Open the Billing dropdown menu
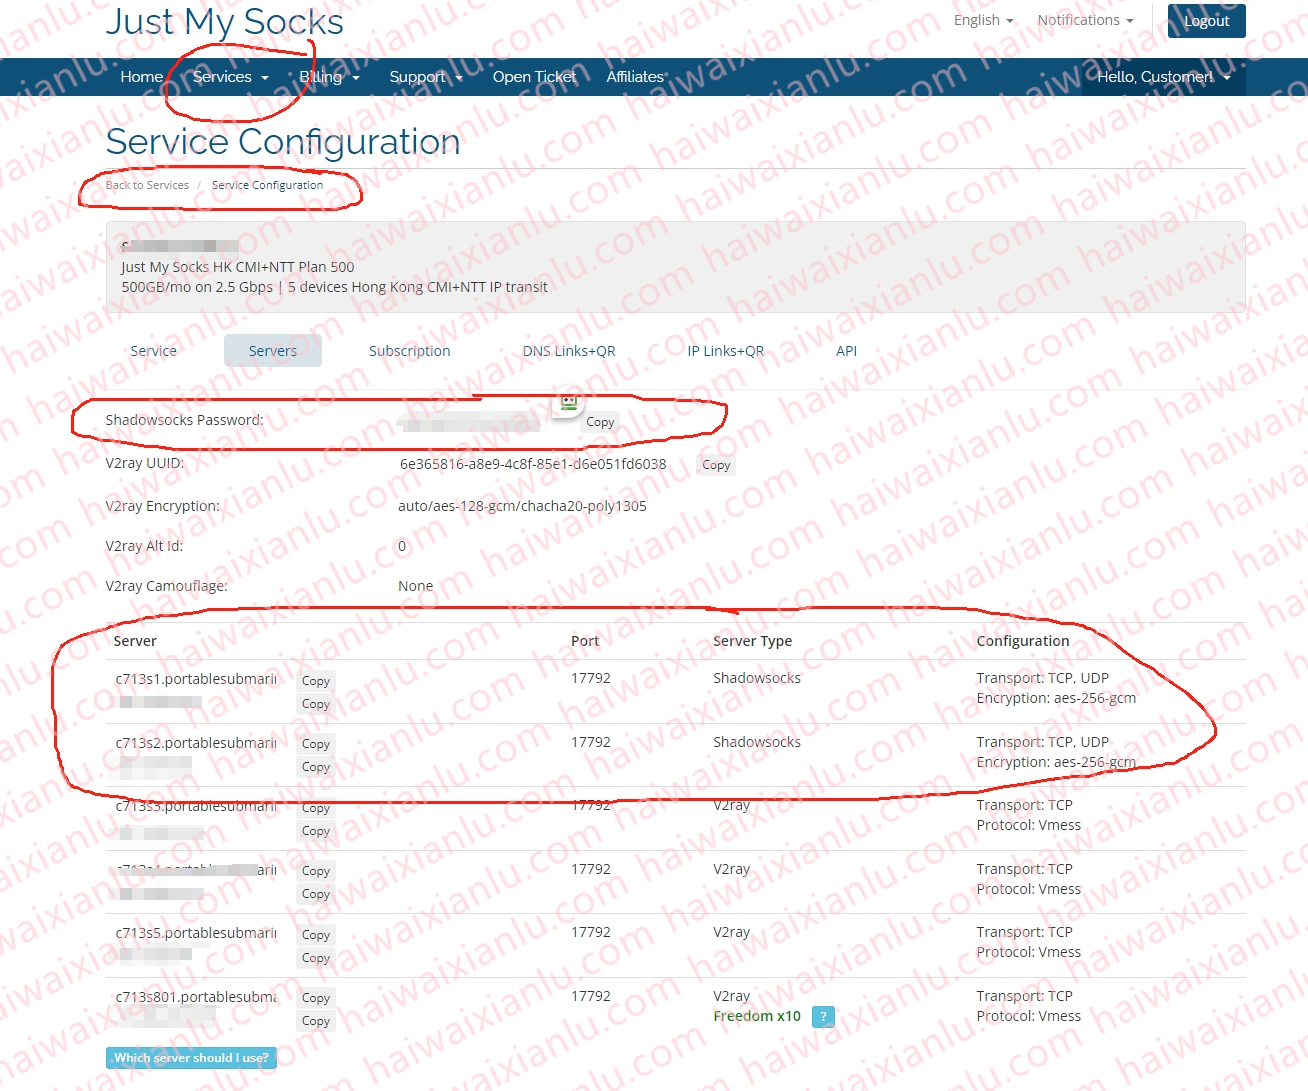 tap(329, 77)
